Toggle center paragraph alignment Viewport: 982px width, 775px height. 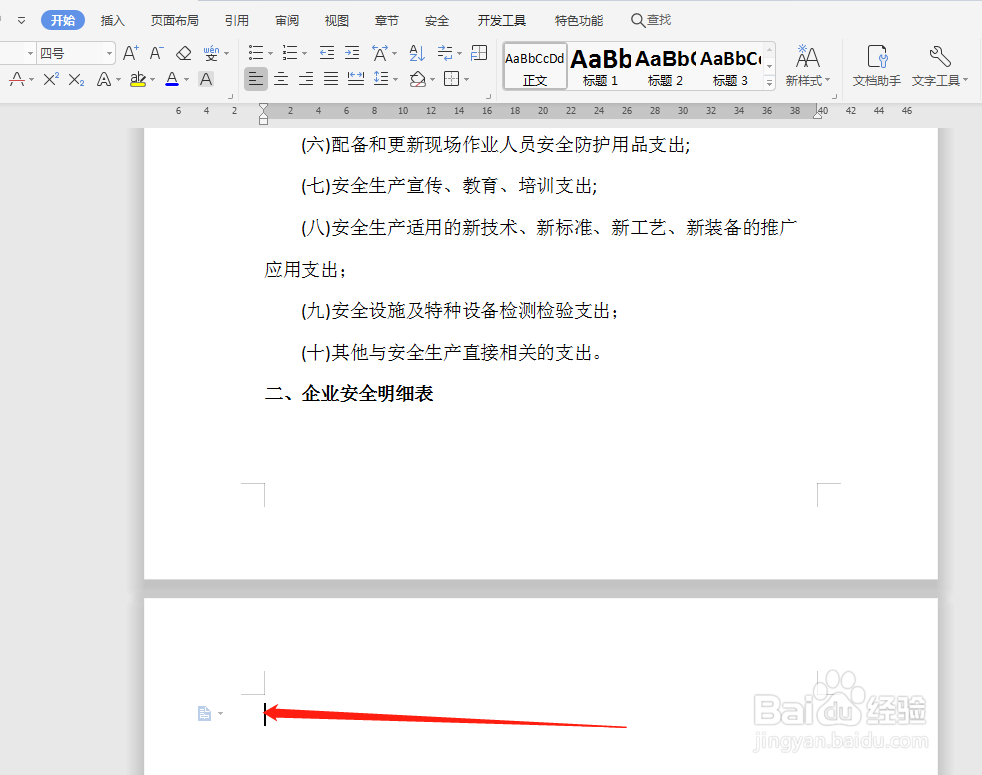tap(280, 80)
